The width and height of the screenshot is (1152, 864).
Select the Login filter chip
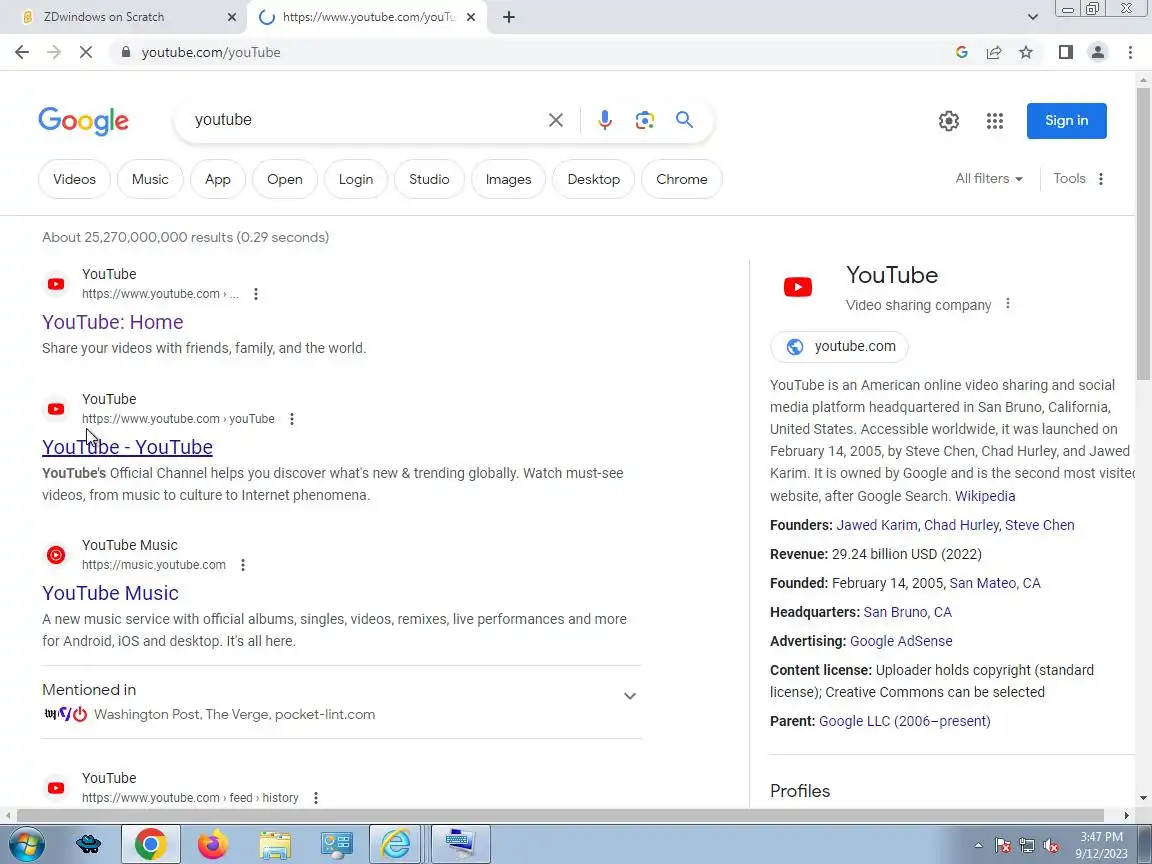point(356,179)
